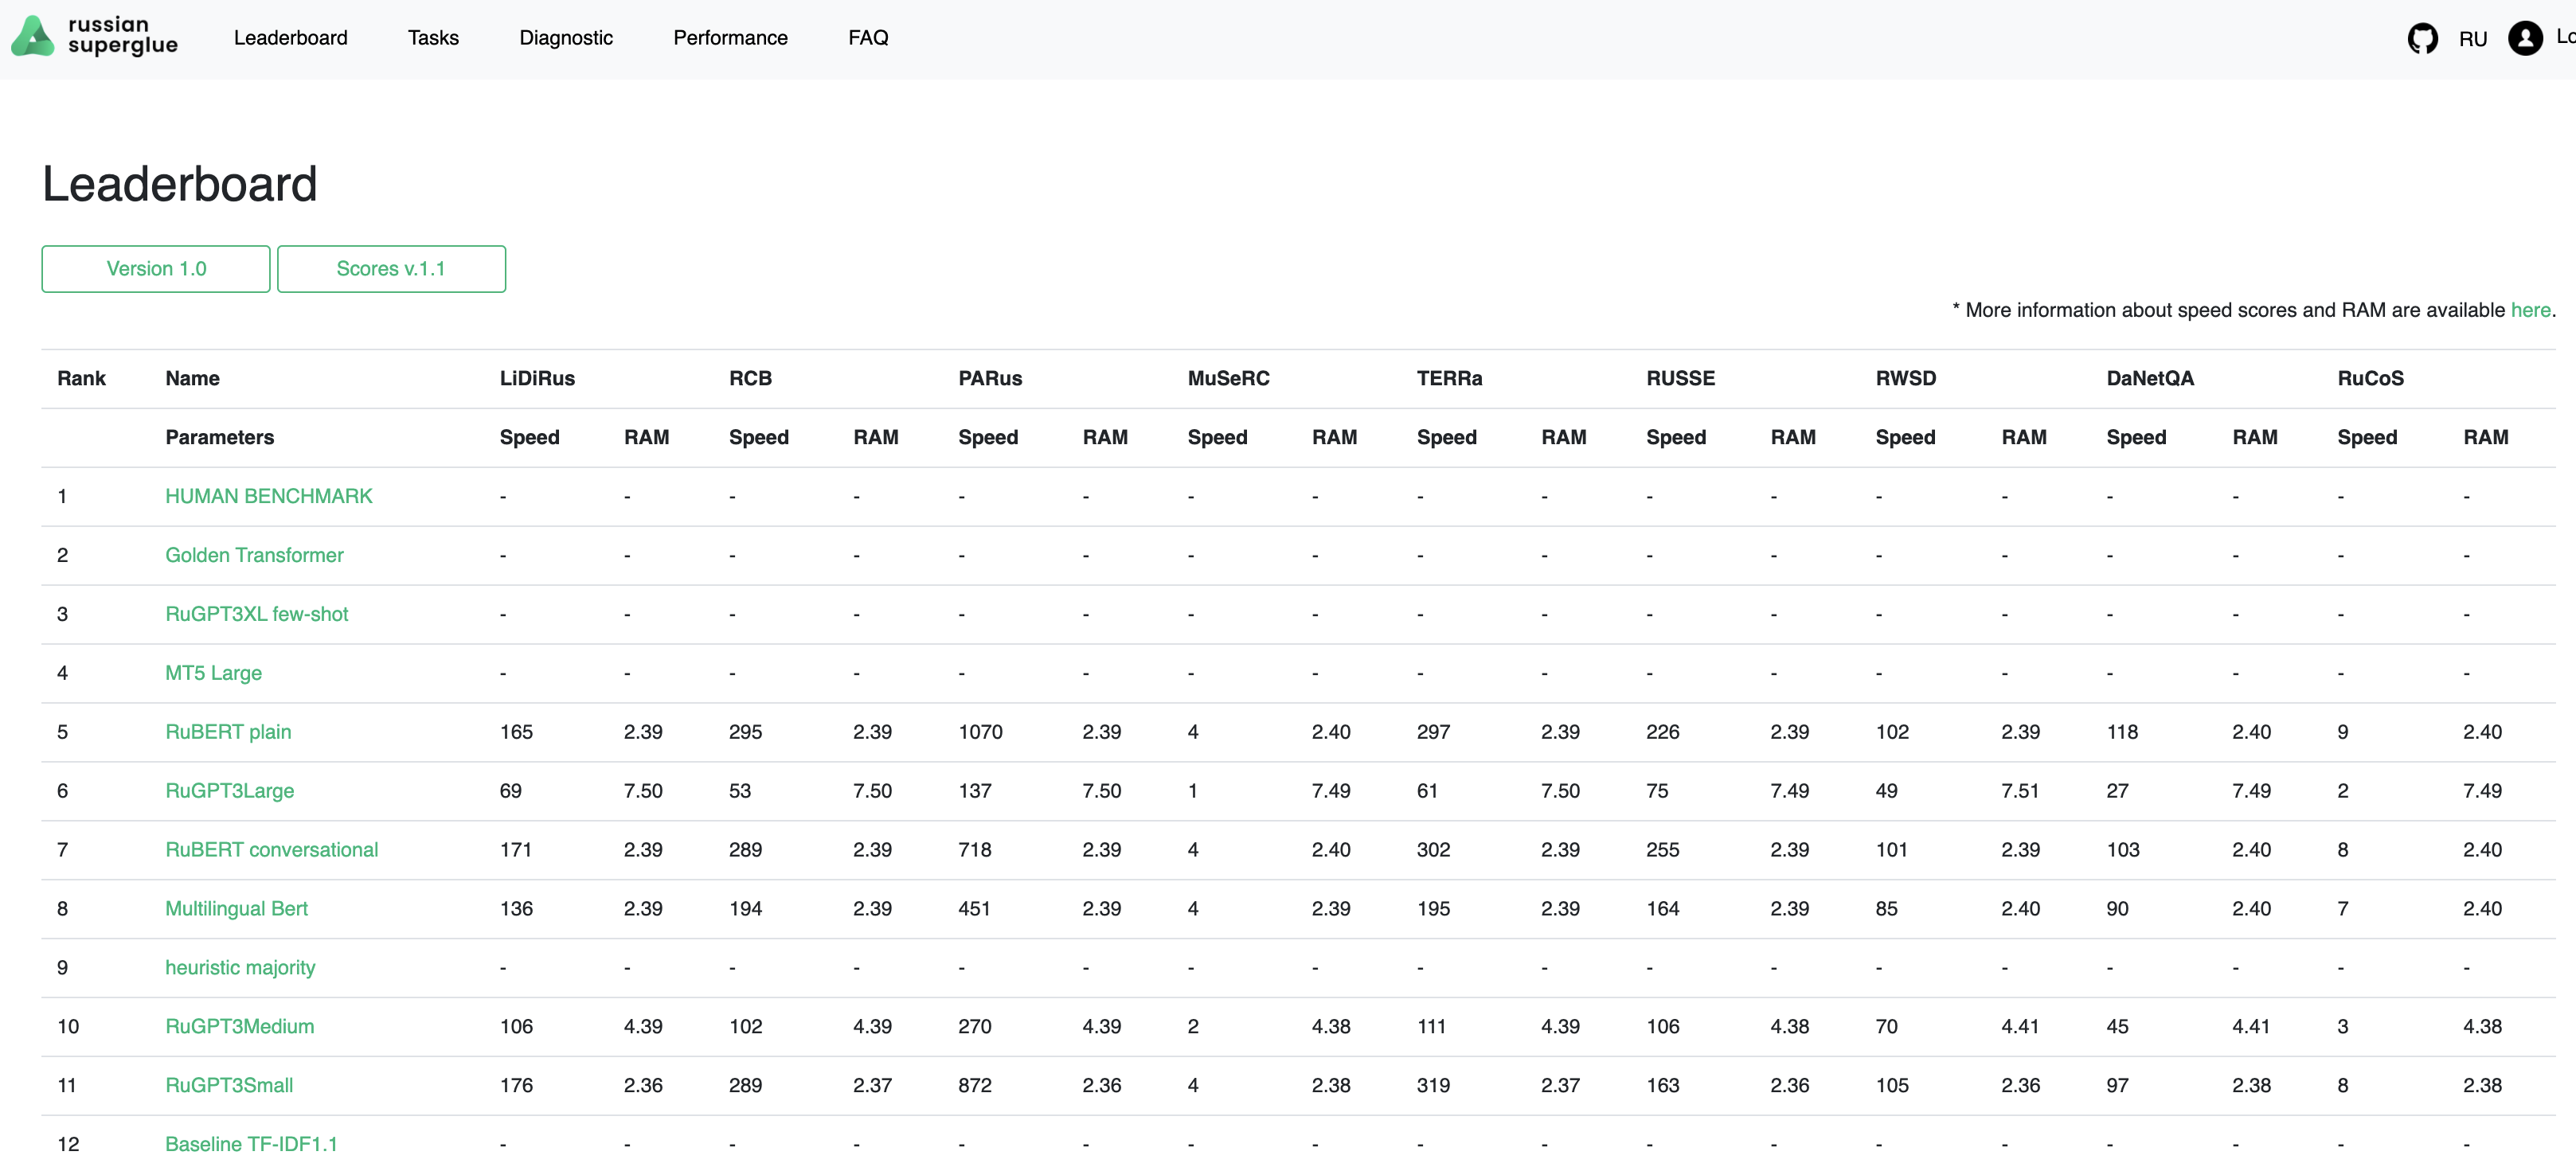Open the GitHub repository icon
The height and width of the screenshot is (1171, 2576).
click(2421, 39)
